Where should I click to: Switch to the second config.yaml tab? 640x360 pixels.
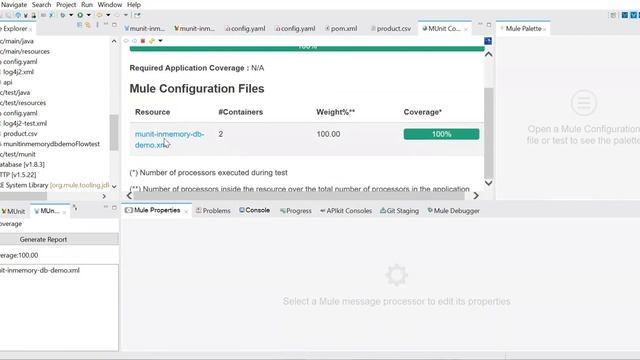(x=295, y=29)
